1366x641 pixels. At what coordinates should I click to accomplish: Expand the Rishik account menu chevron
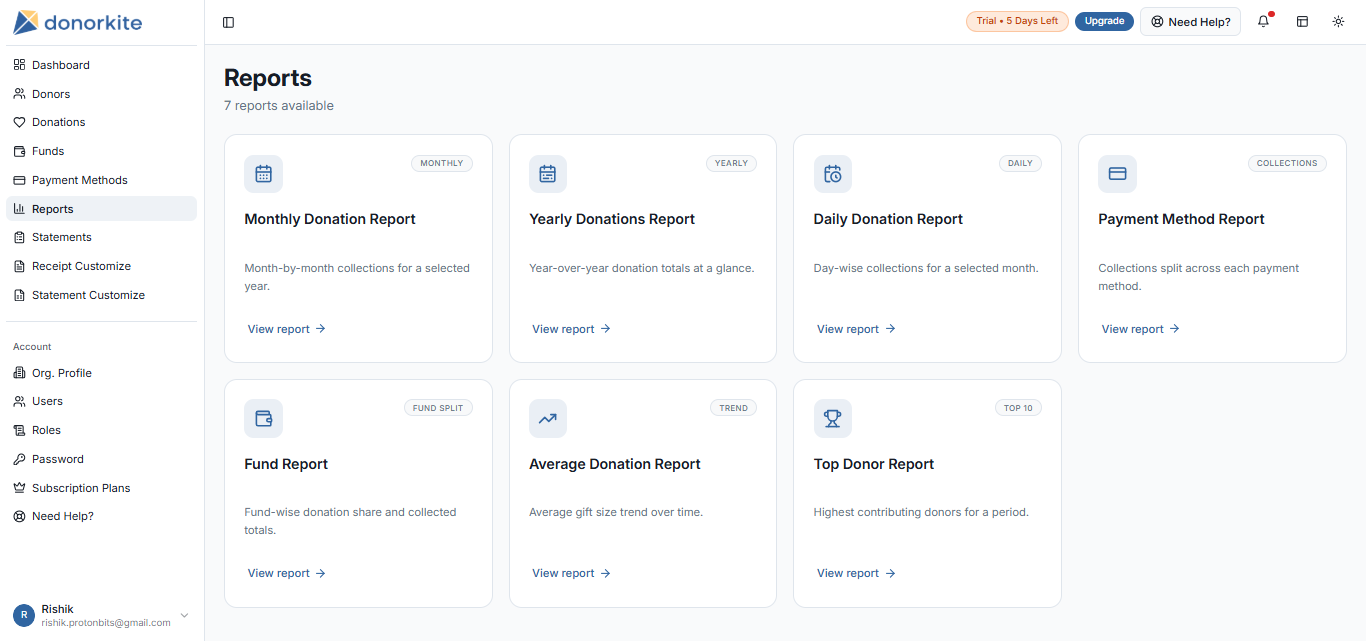[184, 615]
